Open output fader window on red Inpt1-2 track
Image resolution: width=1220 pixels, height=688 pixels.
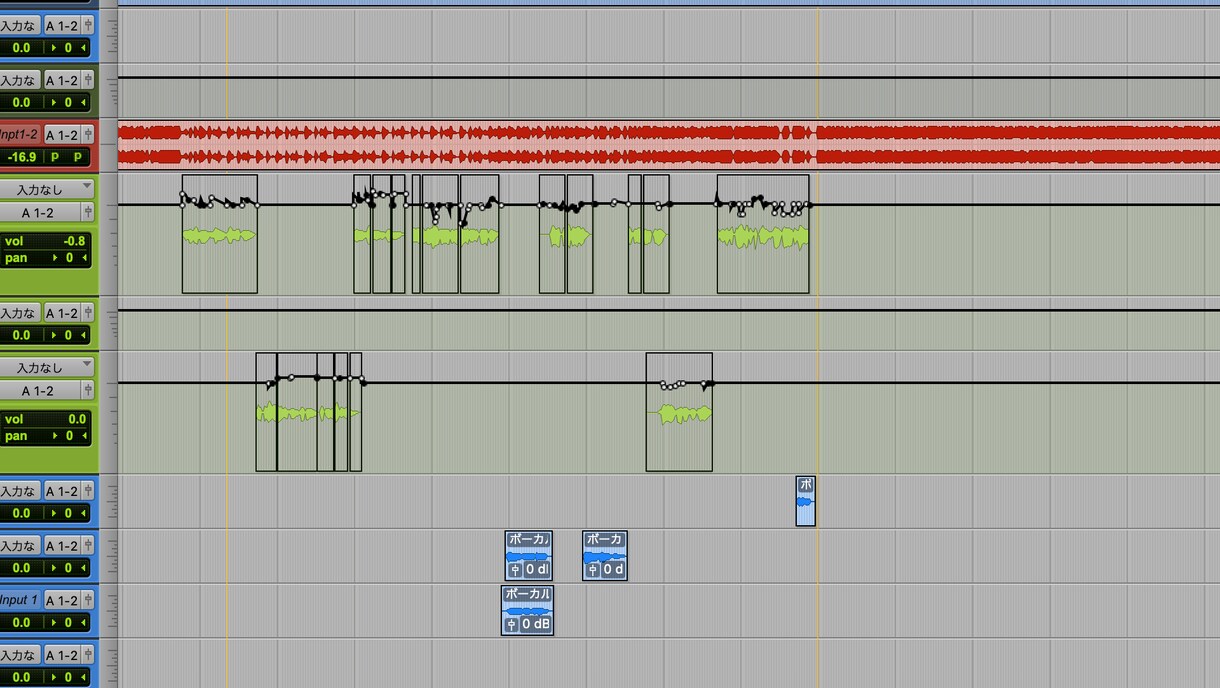click(x=88, y=135)
